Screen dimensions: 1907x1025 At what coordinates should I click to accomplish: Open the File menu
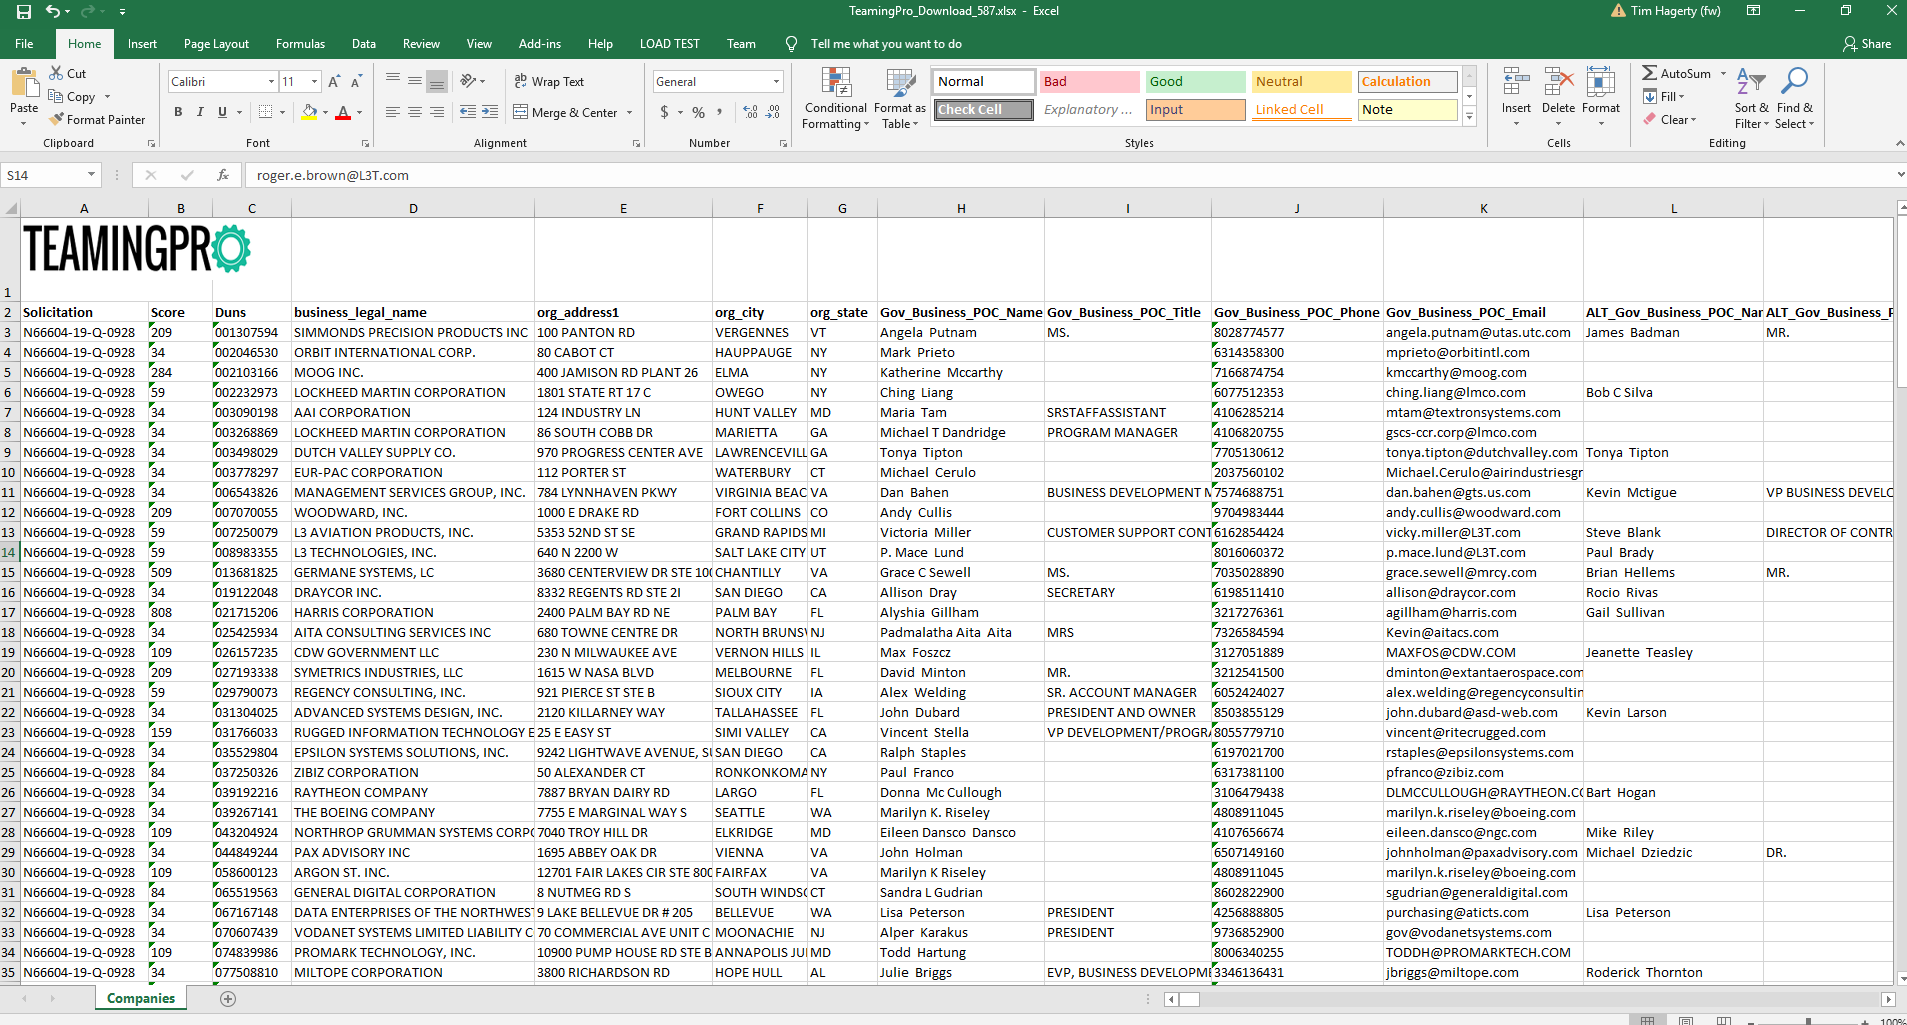click(x=24, y=44)
